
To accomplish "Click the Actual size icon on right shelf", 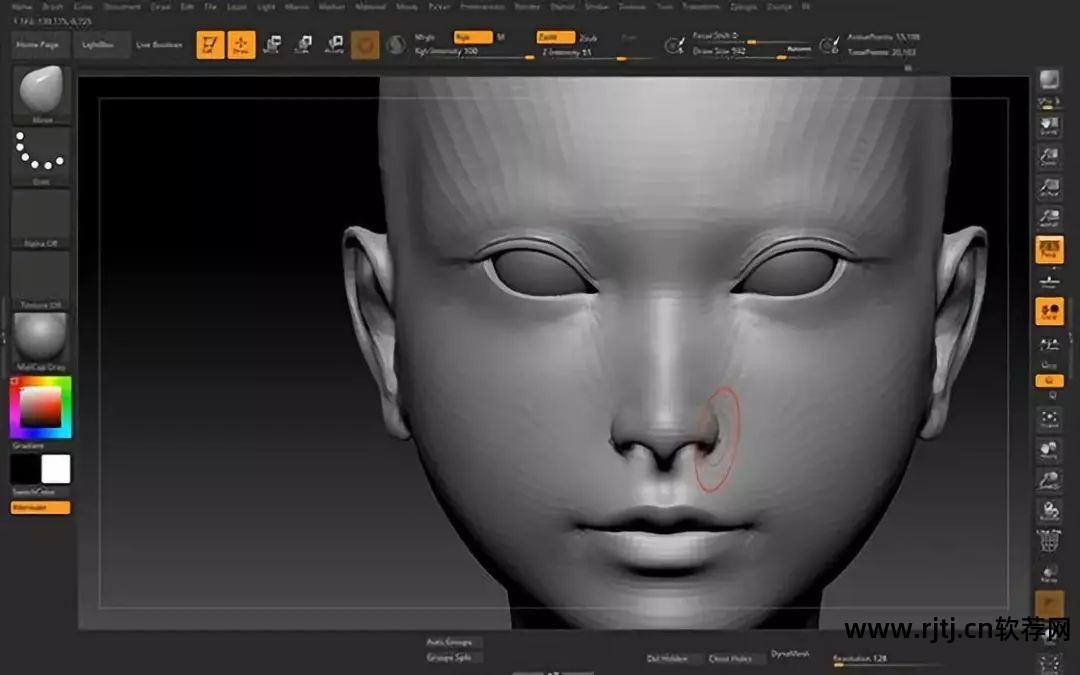I will (1049, 187).
